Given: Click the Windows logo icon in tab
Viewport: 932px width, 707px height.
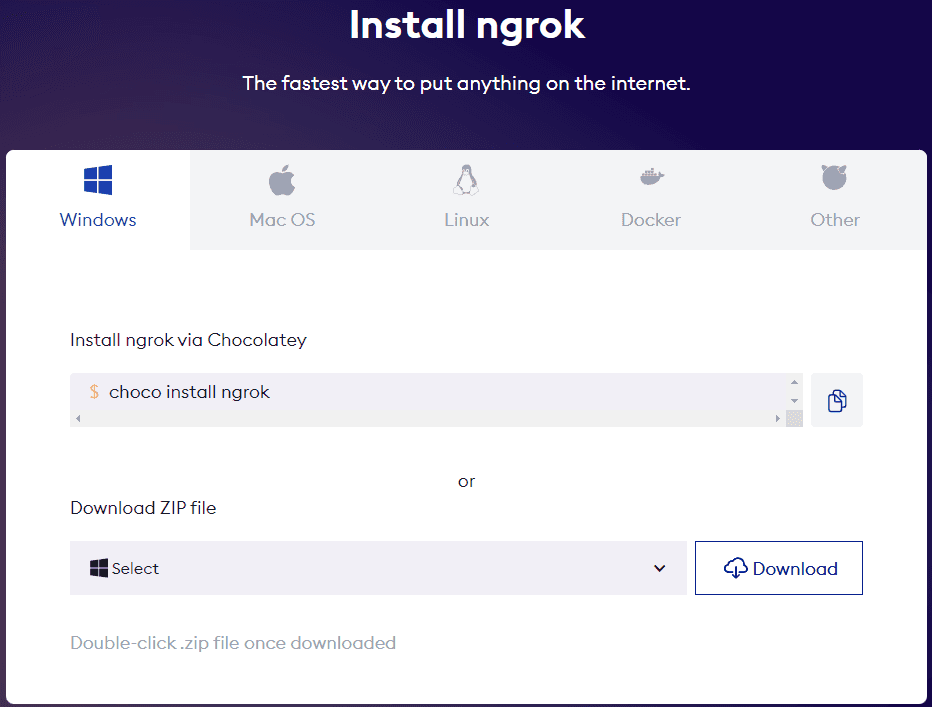Looking at the screenshot, I should click(98, 180).
